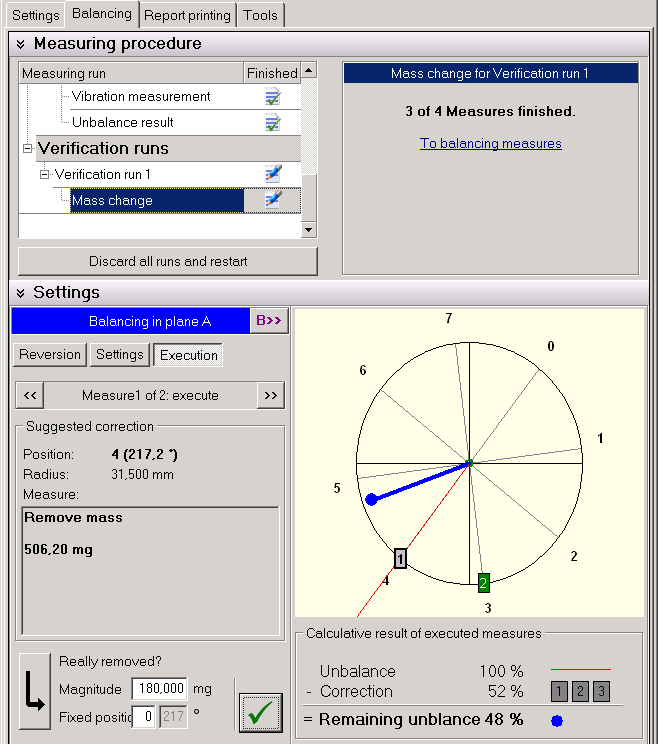
Task: Click the Balancing in plane A header
Action: coord(130,321)
